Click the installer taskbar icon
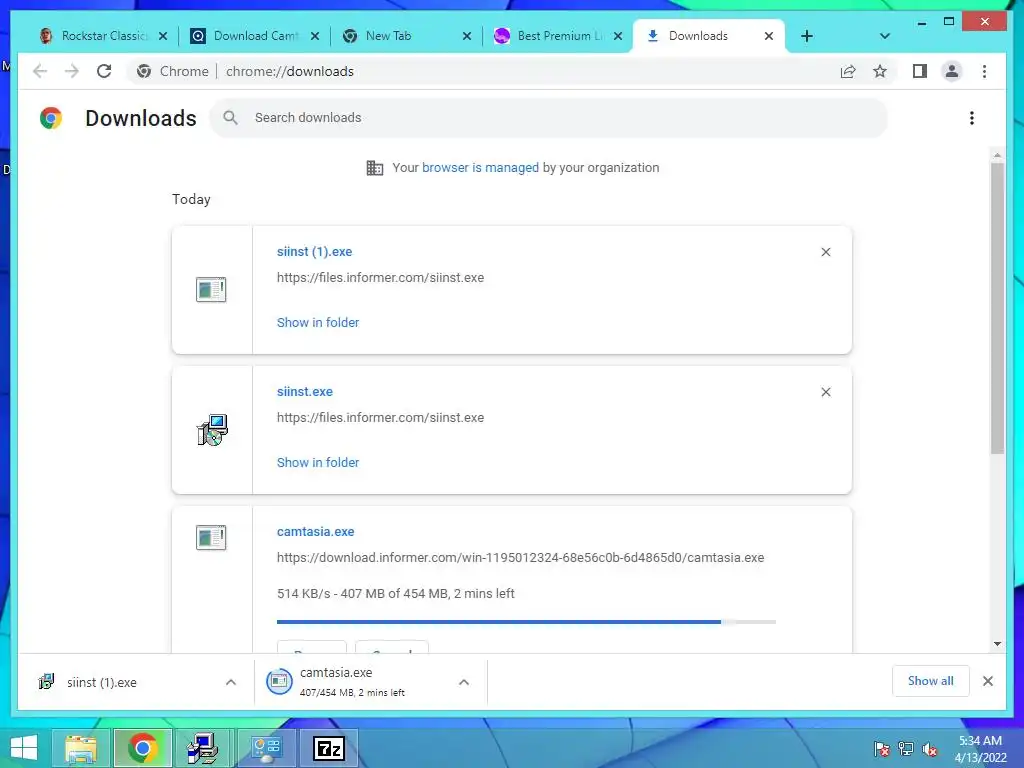 click(202, 748)
